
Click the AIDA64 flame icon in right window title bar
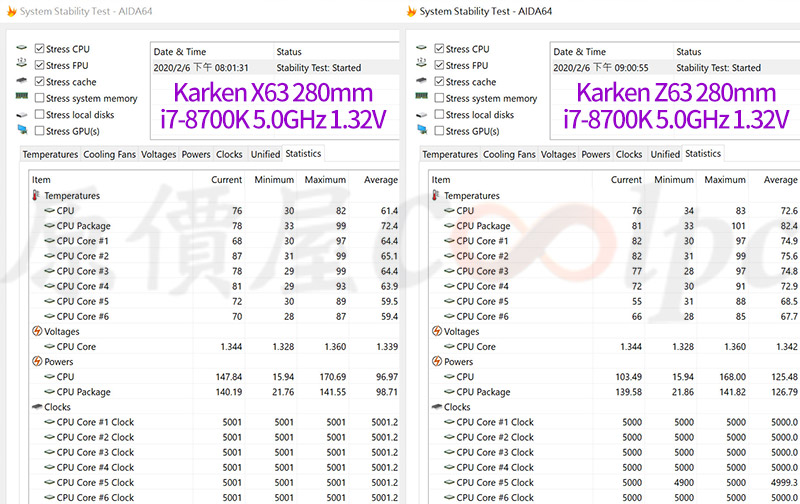pyautogui.click(x=412, y=11)
